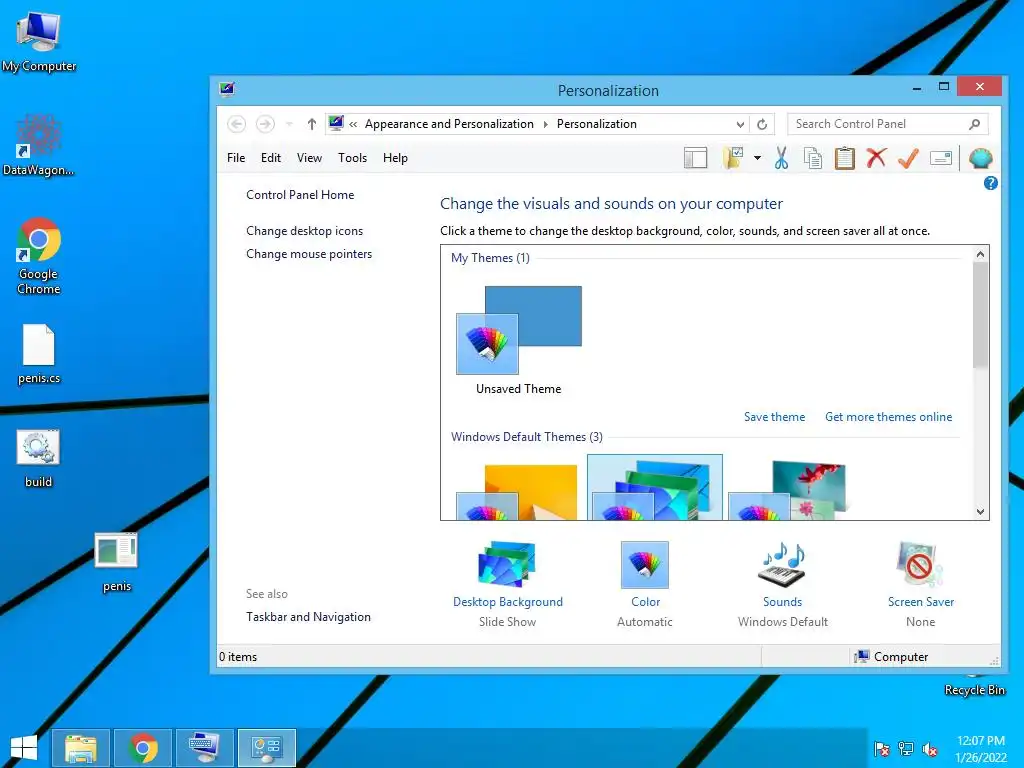Select the Unsaved Theme thumbnail
The height and width of the screenshot is (768, 1024).
pyautogui.click(x=519, y=330)
